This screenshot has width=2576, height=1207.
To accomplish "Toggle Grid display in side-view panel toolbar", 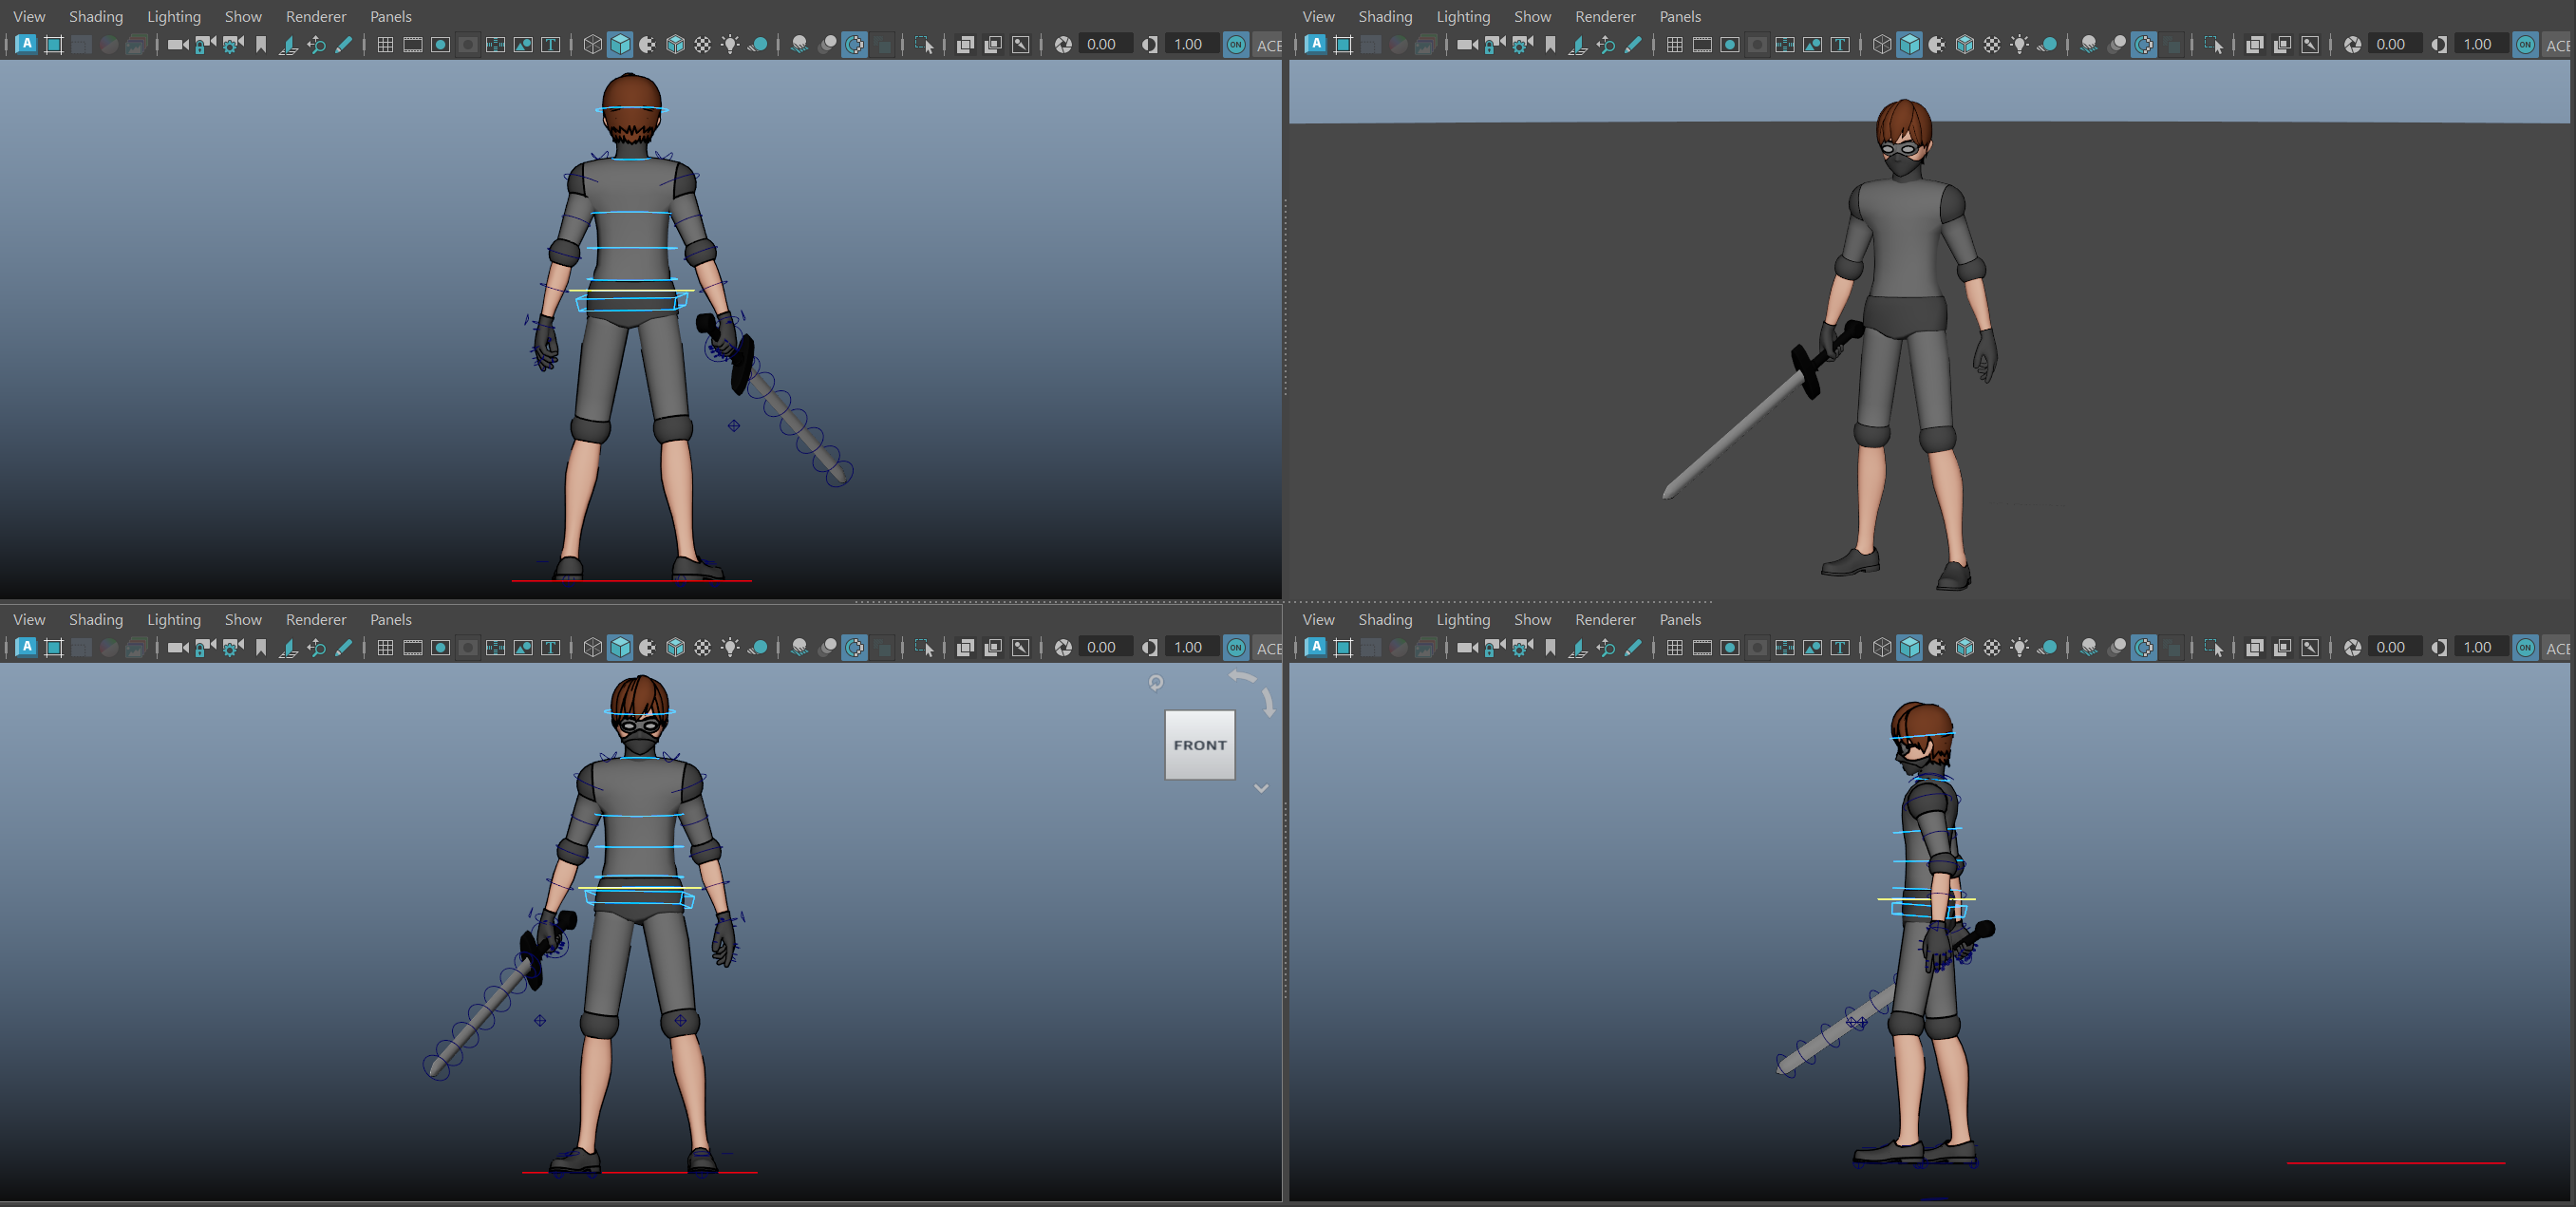I will [x=1674, y=648].
